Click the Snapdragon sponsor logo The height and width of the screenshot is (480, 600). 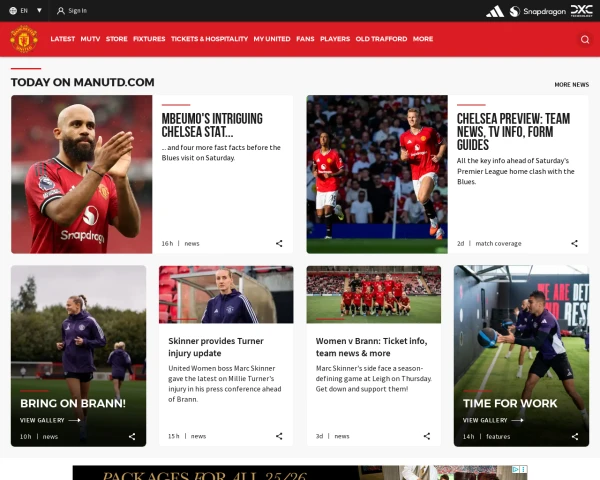click(538, 11)
